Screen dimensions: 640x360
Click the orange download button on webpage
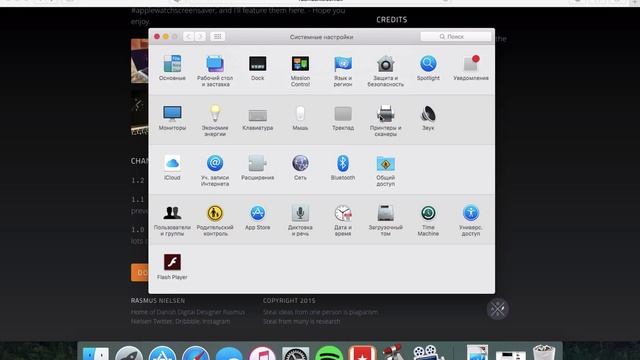pos(140,272)
